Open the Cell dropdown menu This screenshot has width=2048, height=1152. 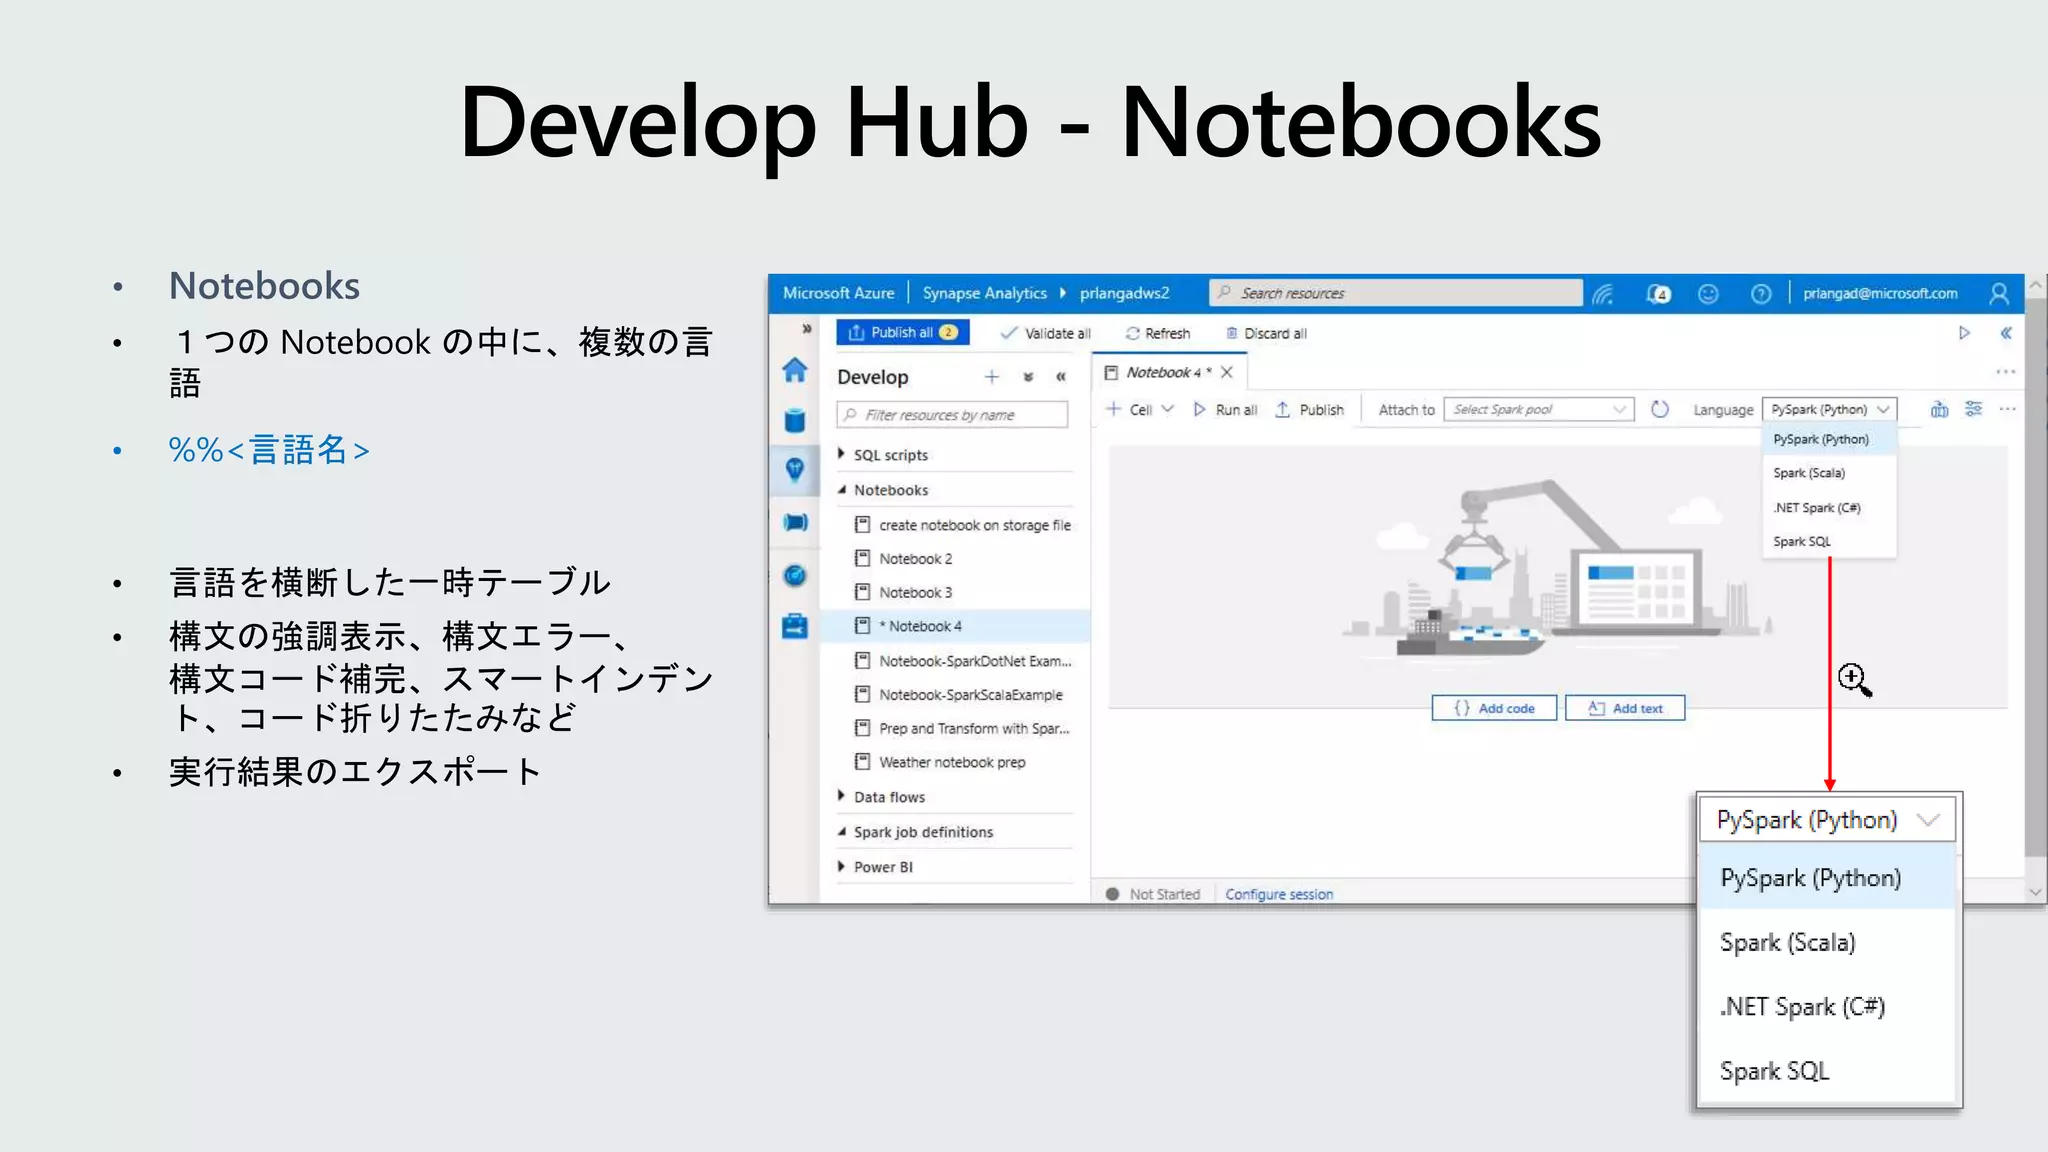tap(1140, 410)
